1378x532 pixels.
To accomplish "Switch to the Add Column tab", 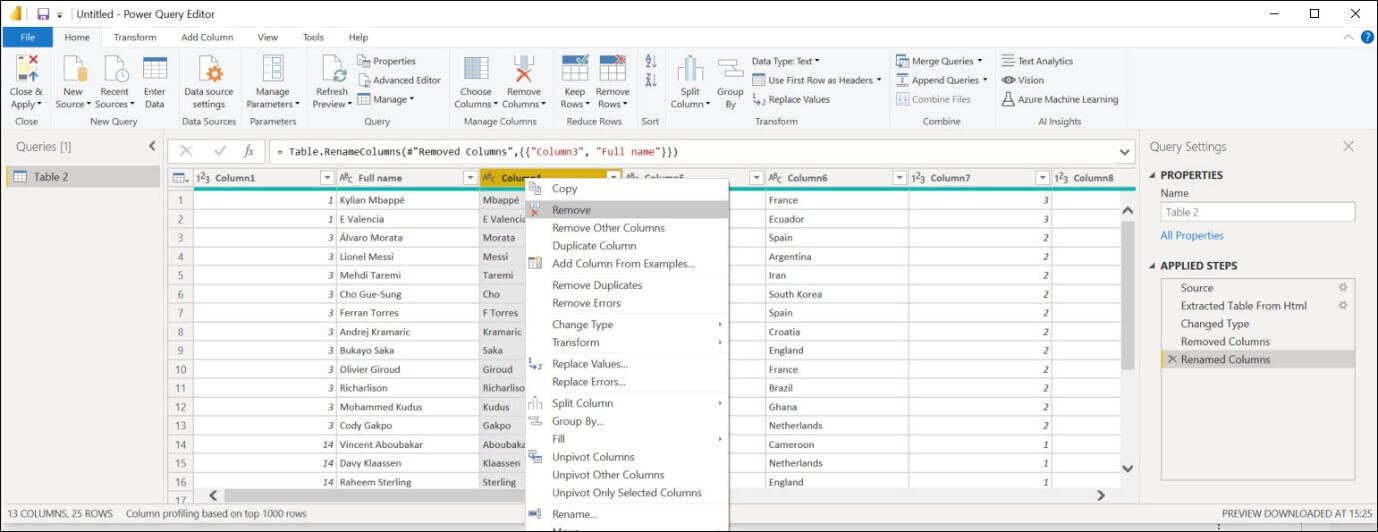I will tap(207, 37).
